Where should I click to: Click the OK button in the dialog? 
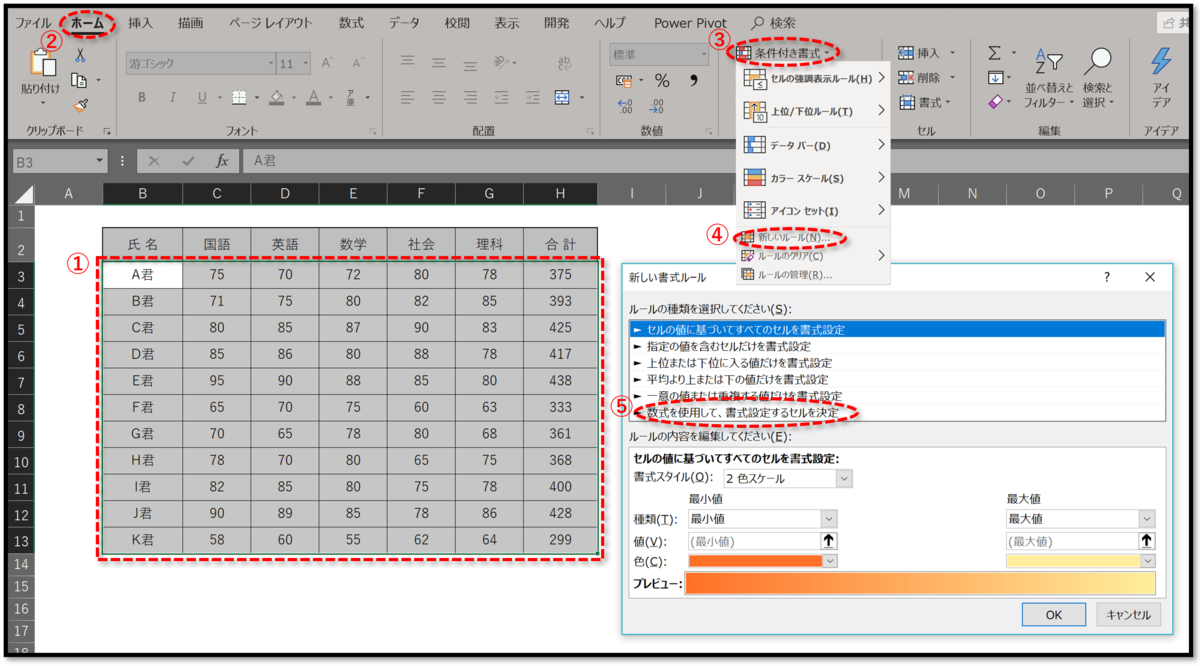(1053, 614)
